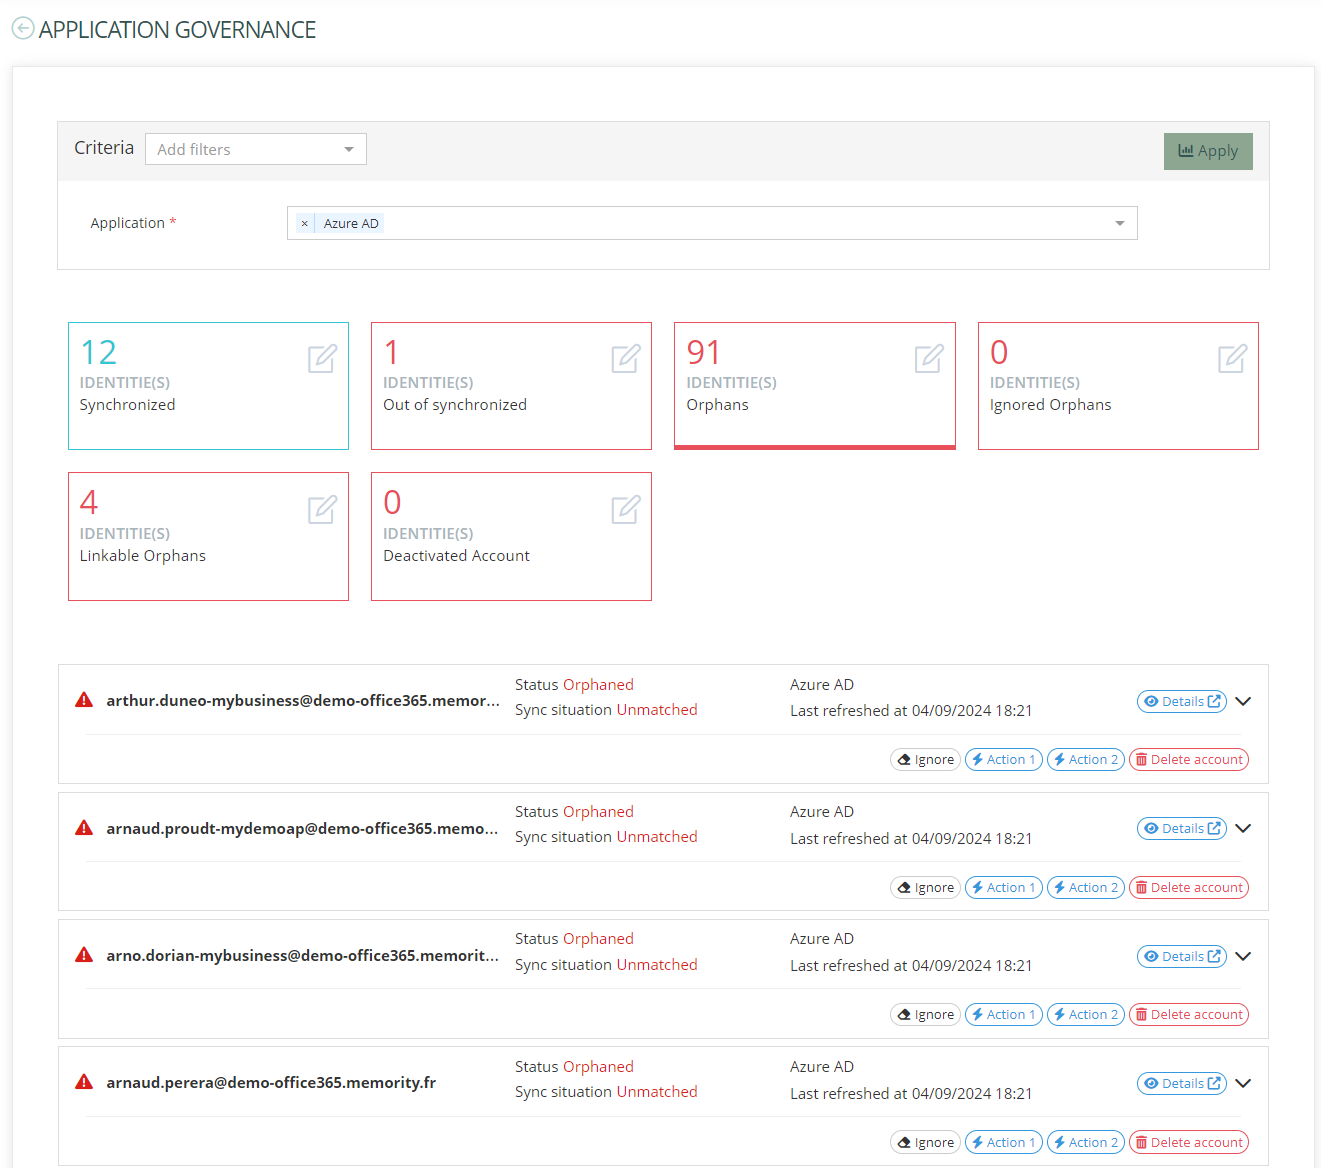The image size is (1321, 1168).
Task: Click warning icon next to arthur.duneo account
Action: click(84, 700)
